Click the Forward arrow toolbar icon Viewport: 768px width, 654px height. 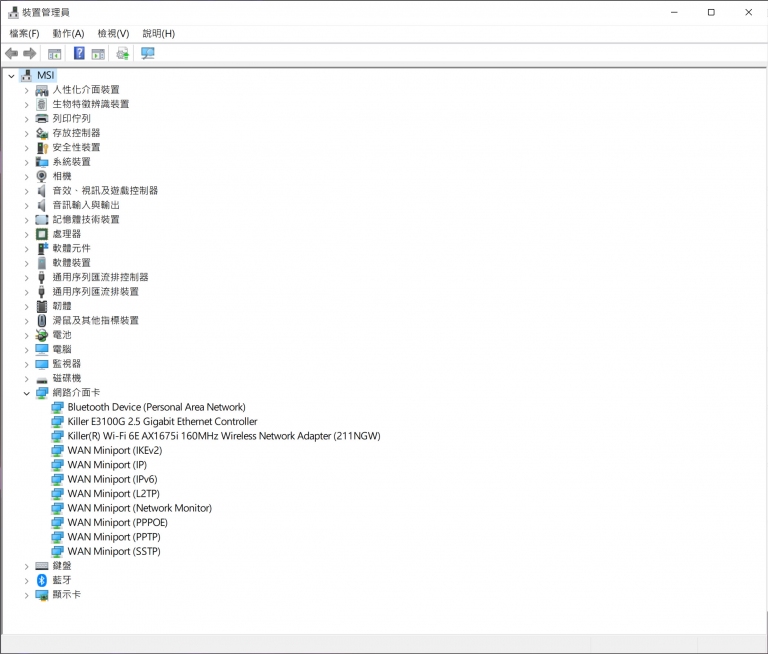30,53
